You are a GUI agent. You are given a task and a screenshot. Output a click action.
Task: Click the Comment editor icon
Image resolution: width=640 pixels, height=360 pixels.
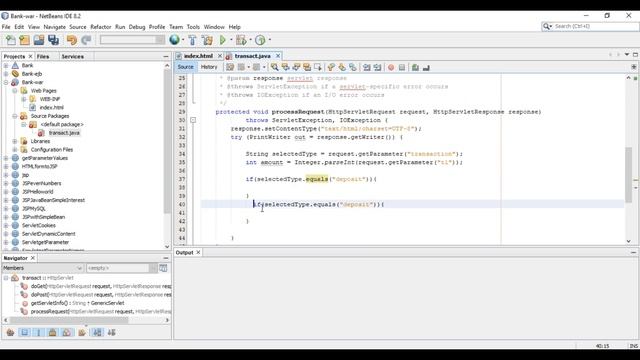click(415, 67)
